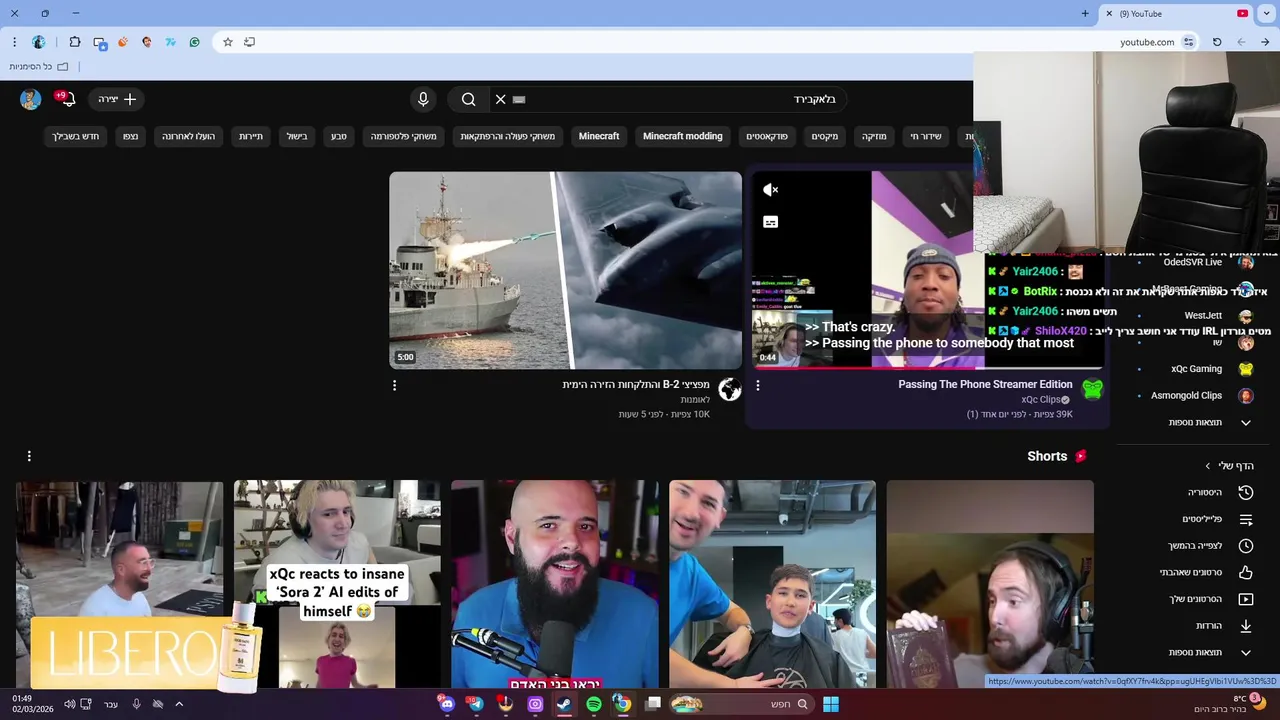Select the Minecraft modding filter chip
The image size is (1280, 720).
click(682, 136)
